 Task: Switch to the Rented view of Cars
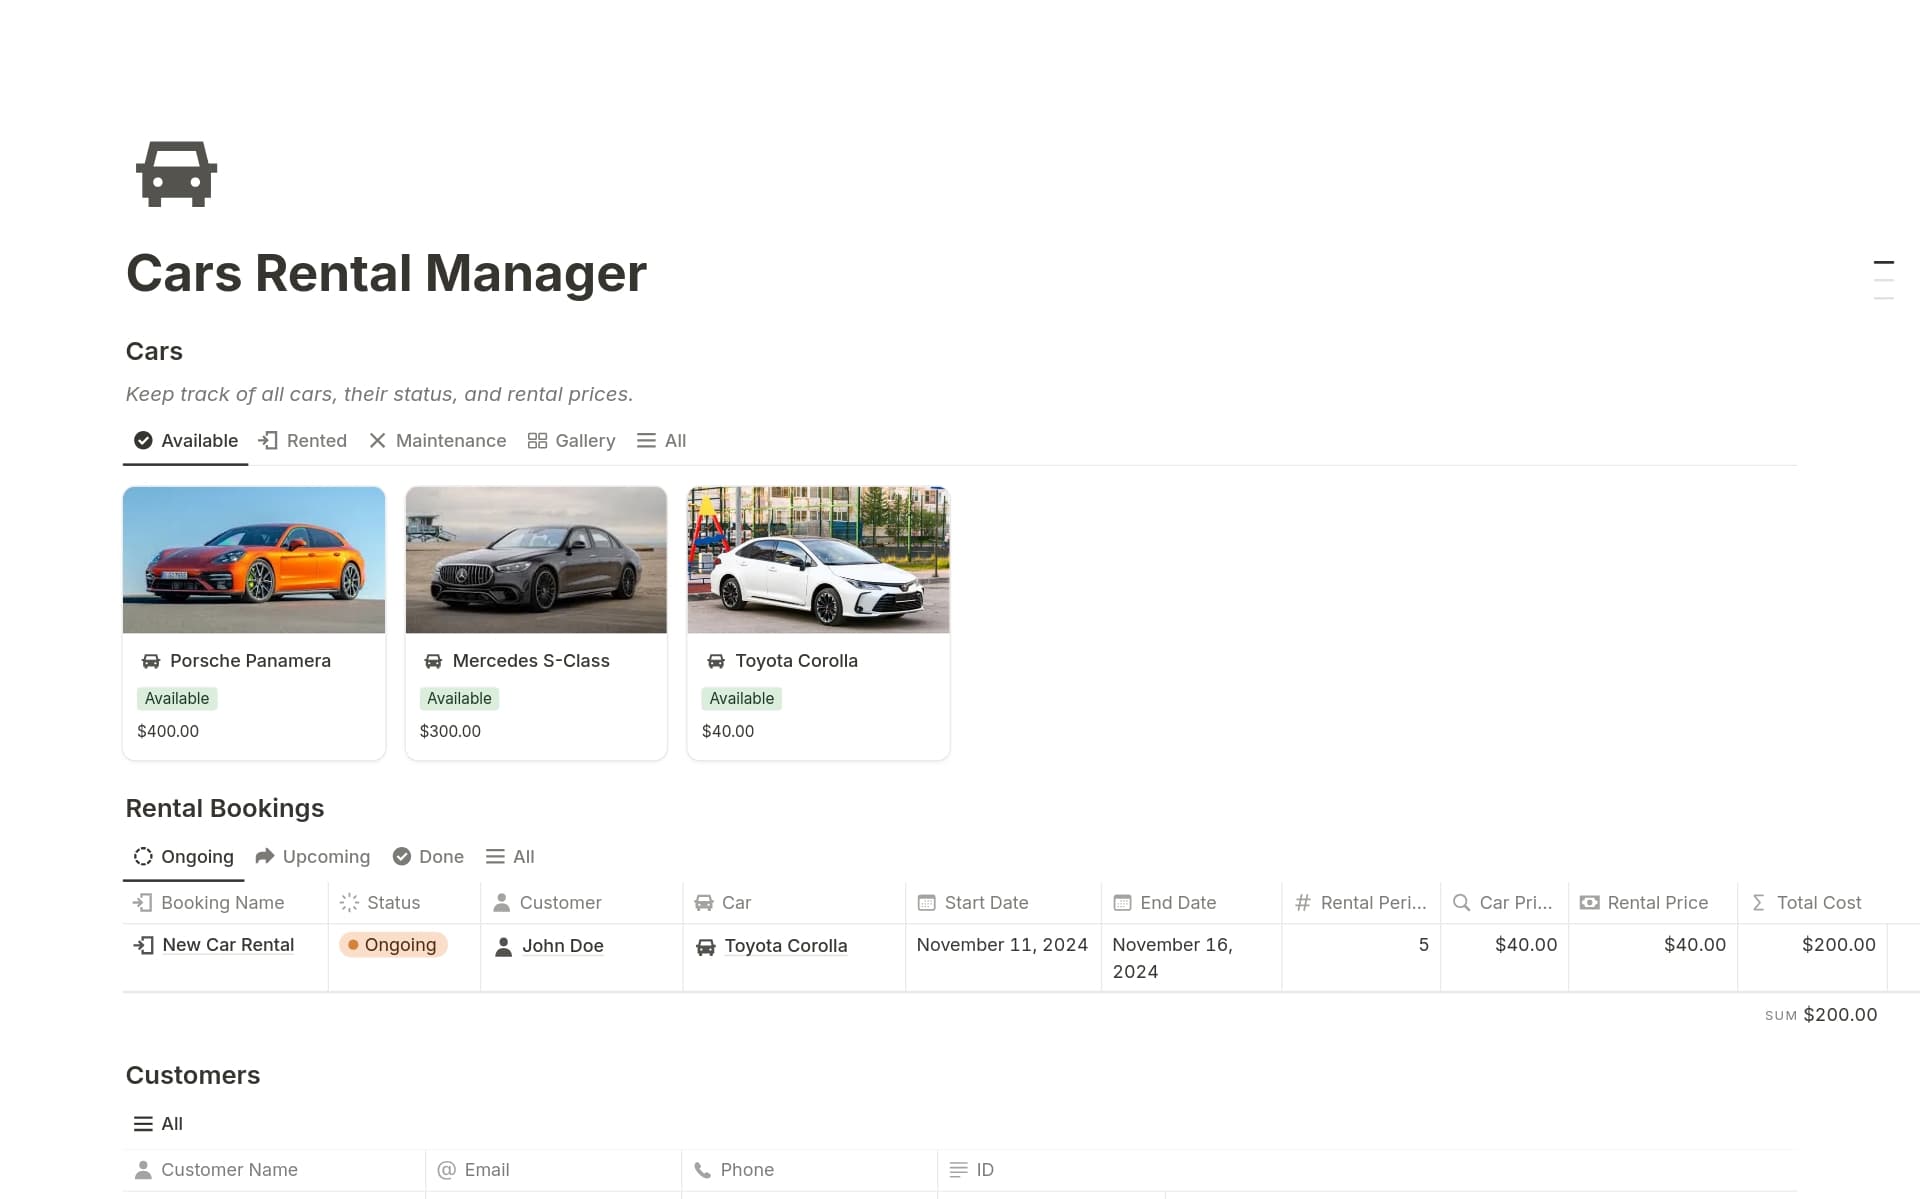pos(303,440)
